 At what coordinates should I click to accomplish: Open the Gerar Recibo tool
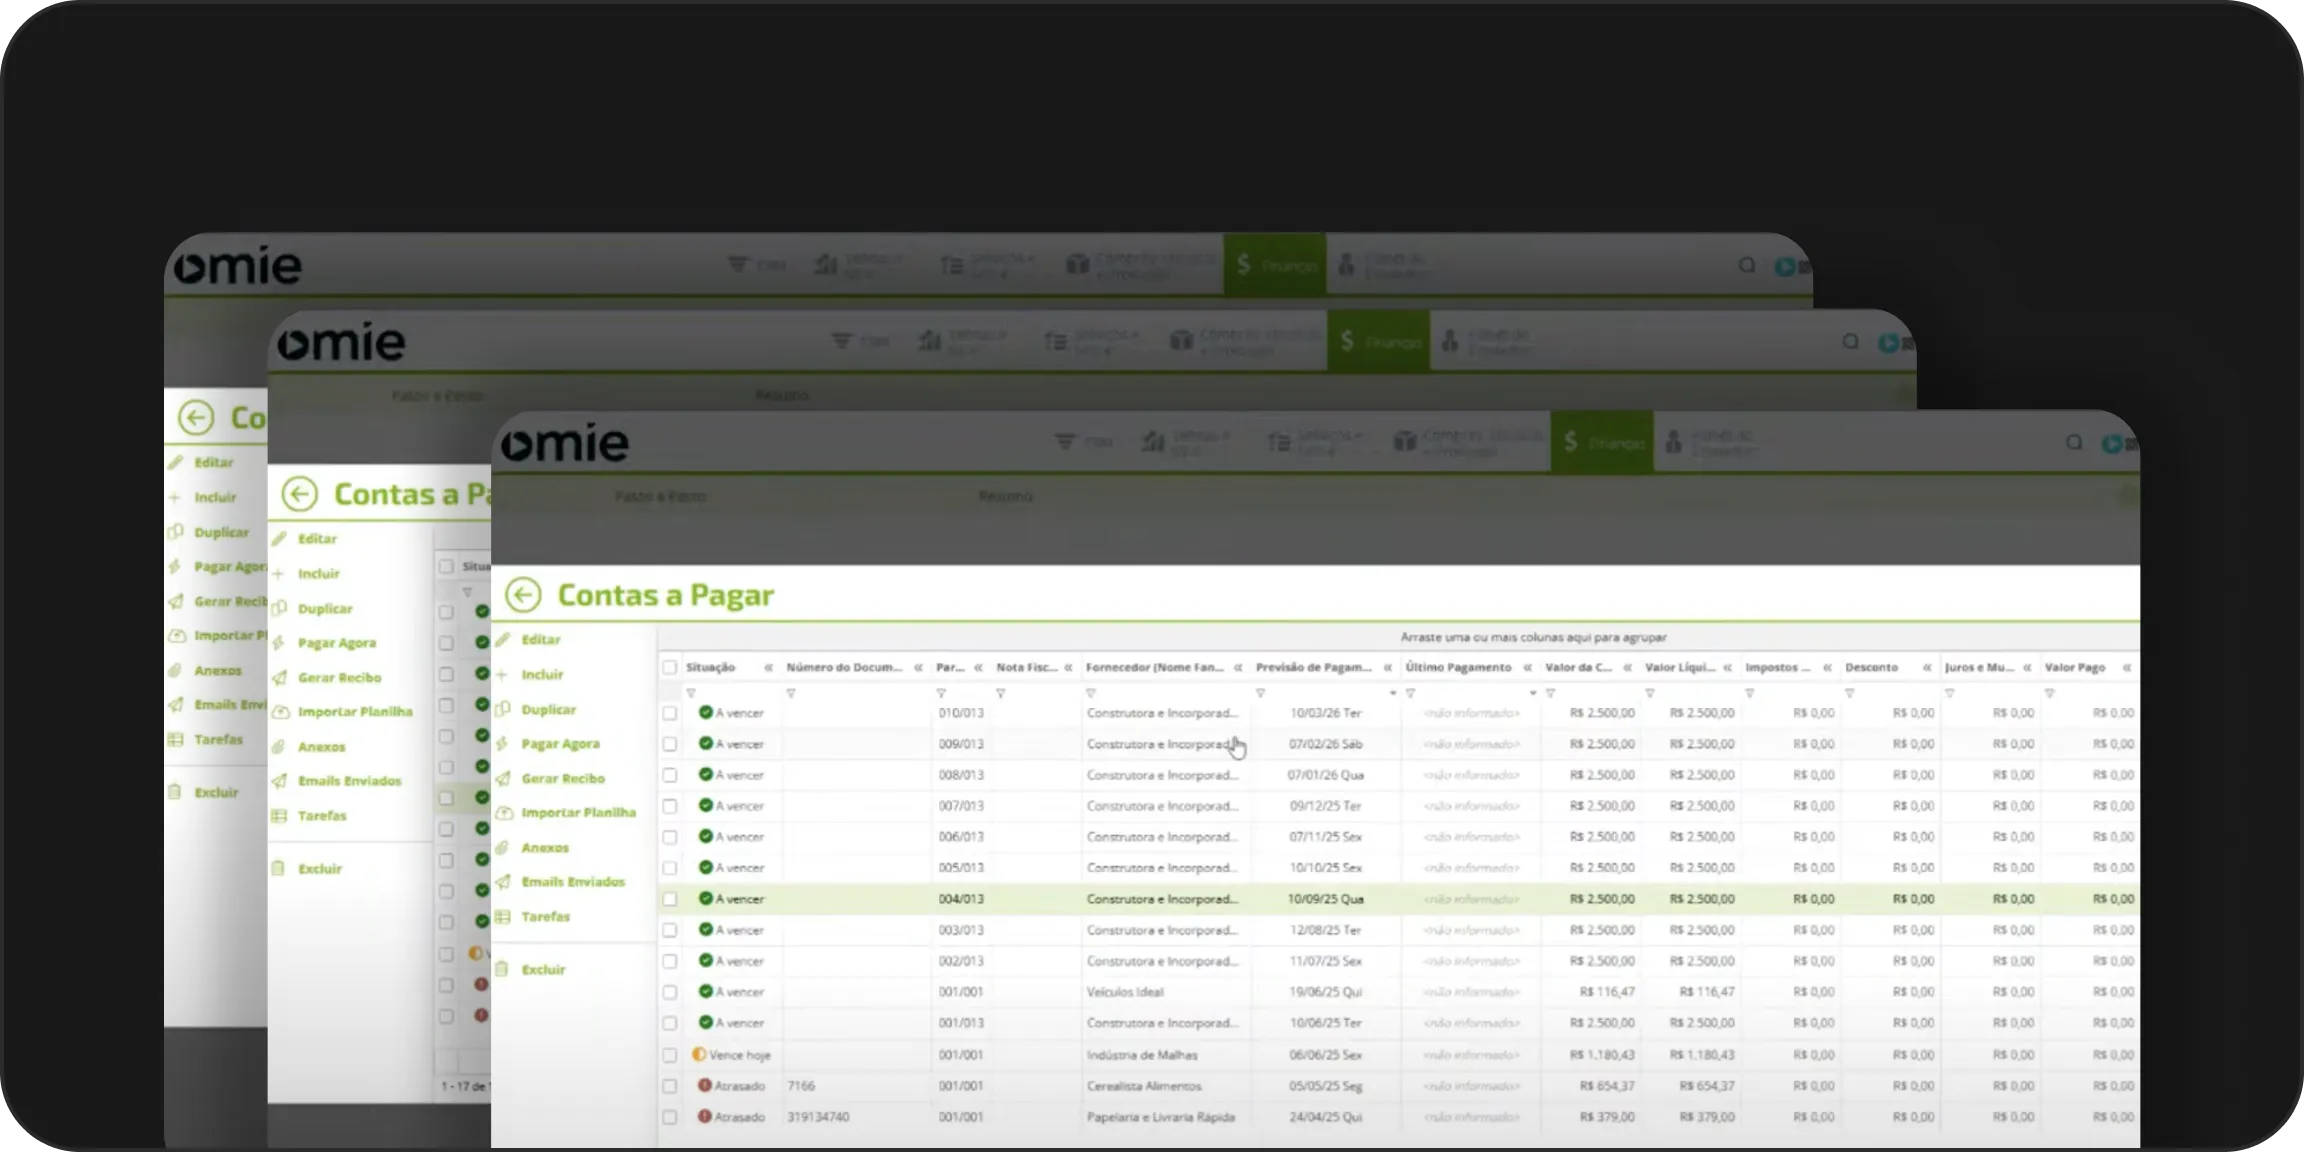[563, 777]
